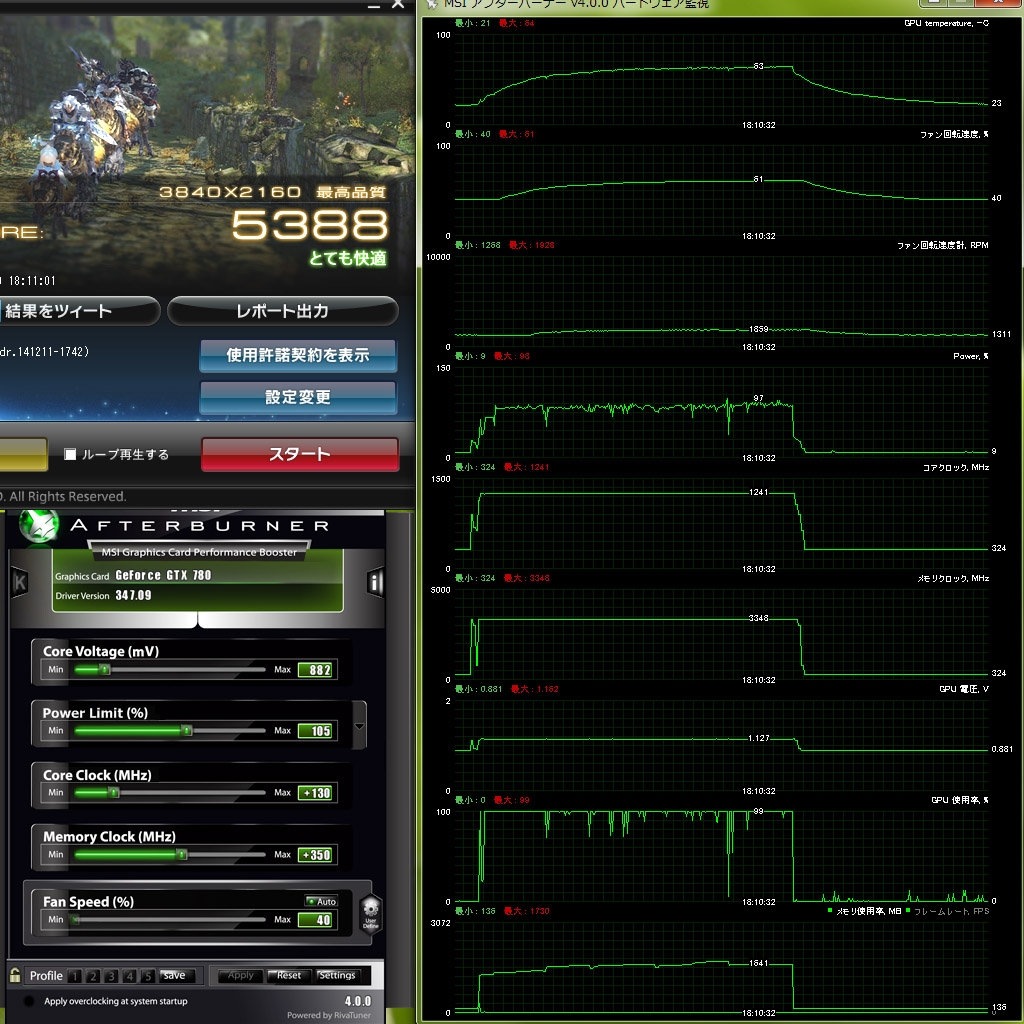1024x1024 pixels.
Task: Click レポート出力 report output button
Action: point(283,311)
